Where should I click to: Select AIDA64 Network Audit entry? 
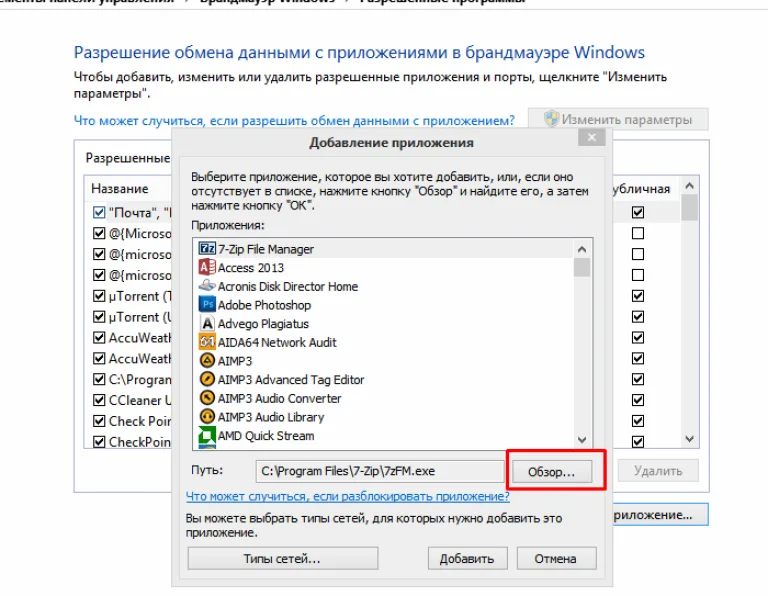point(384,342)
